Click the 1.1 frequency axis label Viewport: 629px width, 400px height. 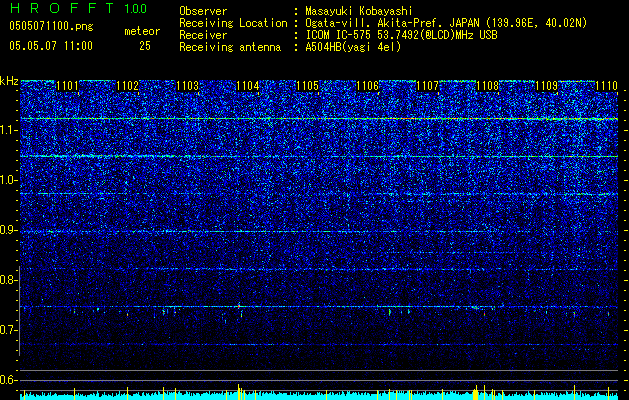tap(8, 130)
